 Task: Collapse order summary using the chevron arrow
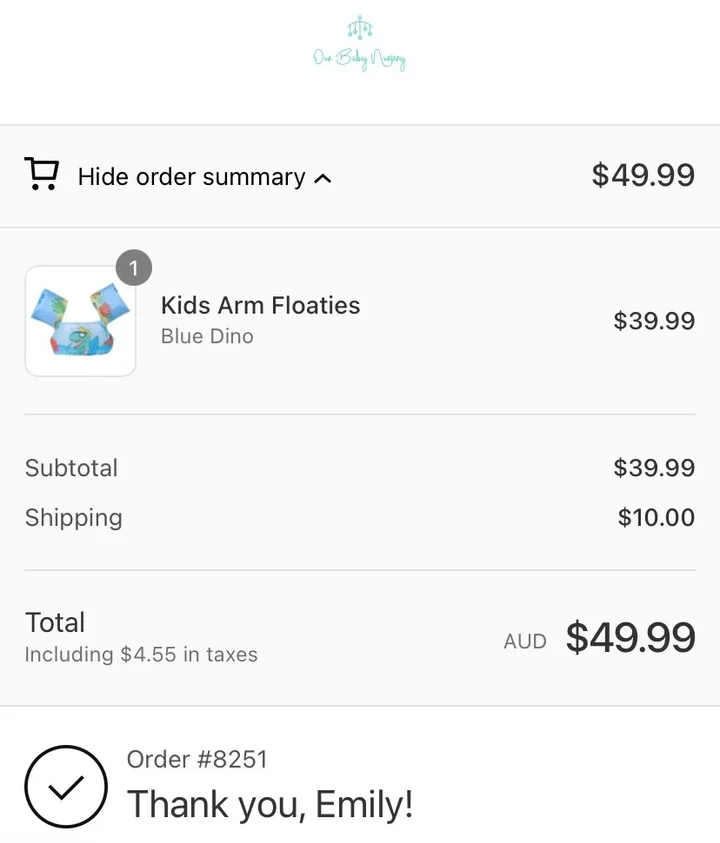pos(322,179)
